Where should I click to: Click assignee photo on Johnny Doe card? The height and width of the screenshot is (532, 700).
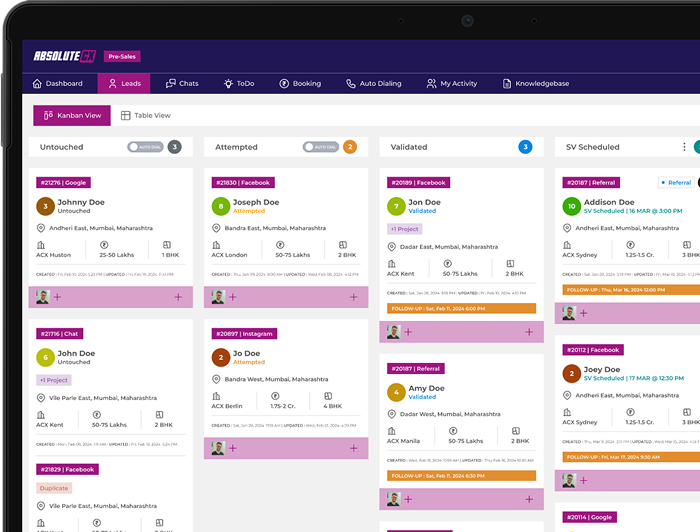[43, 297]
